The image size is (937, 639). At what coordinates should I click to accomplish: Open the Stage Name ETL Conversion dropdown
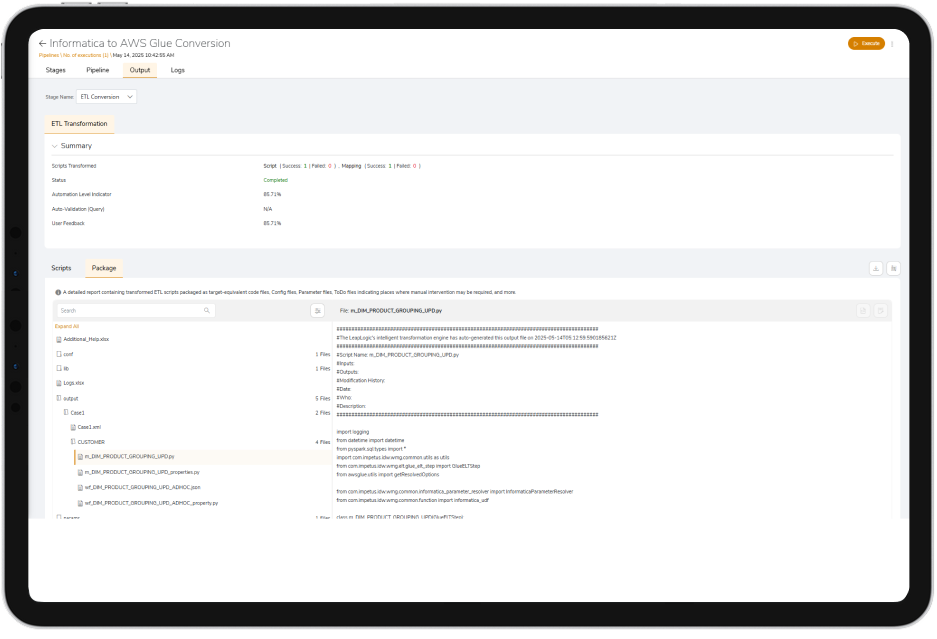pos(107,97)
